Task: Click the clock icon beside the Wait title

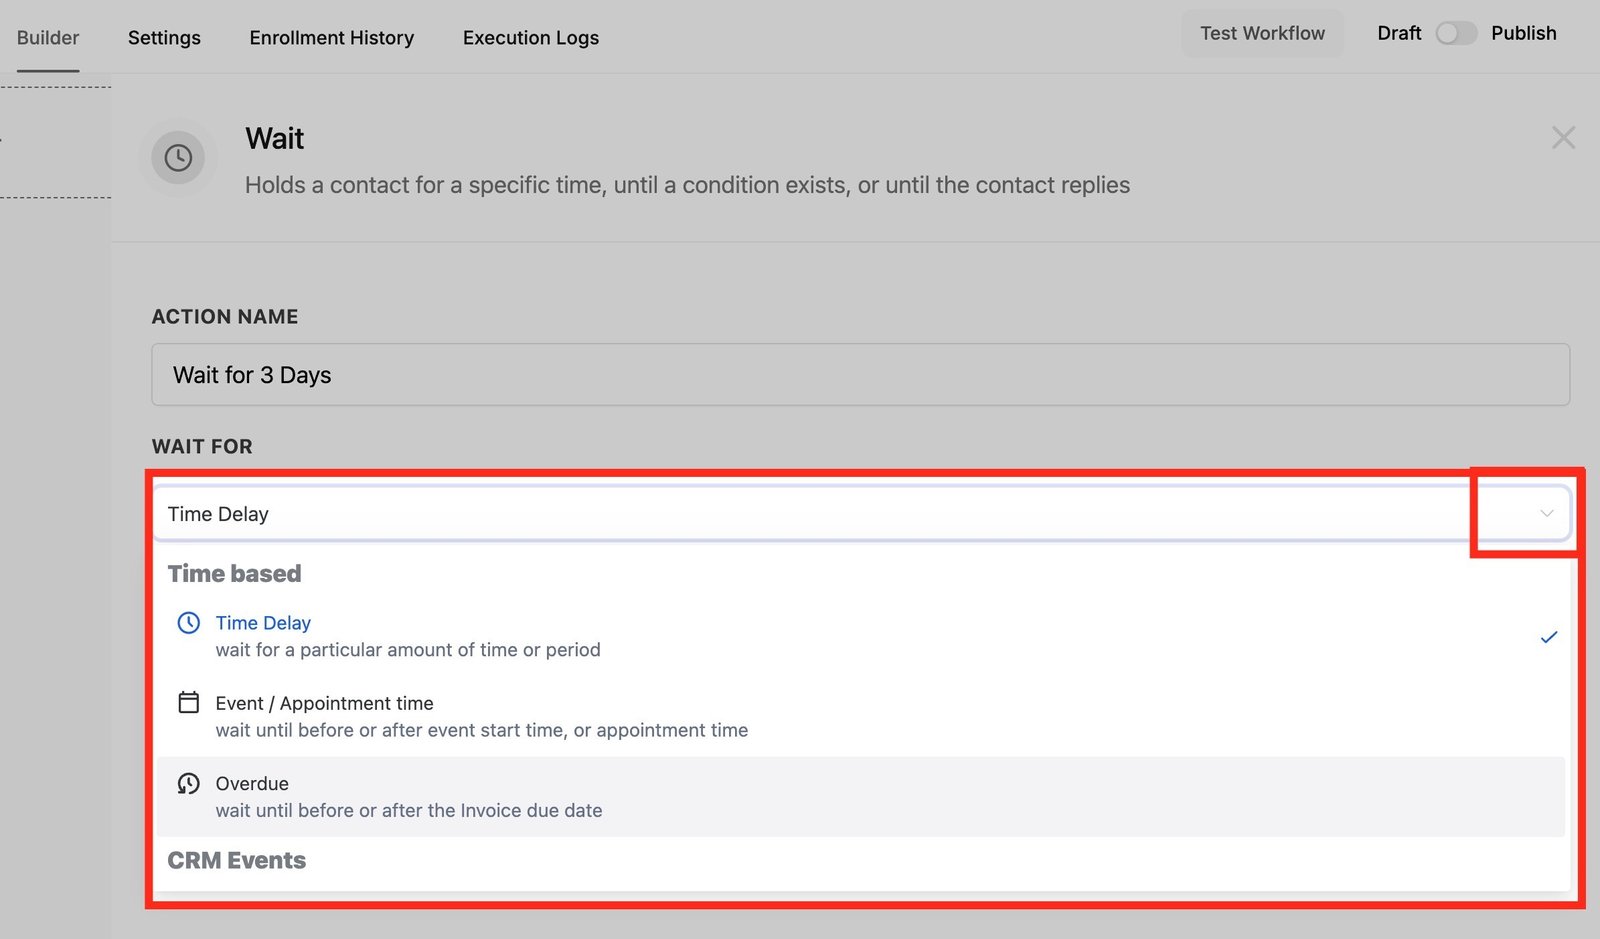Action: [178, 158]
